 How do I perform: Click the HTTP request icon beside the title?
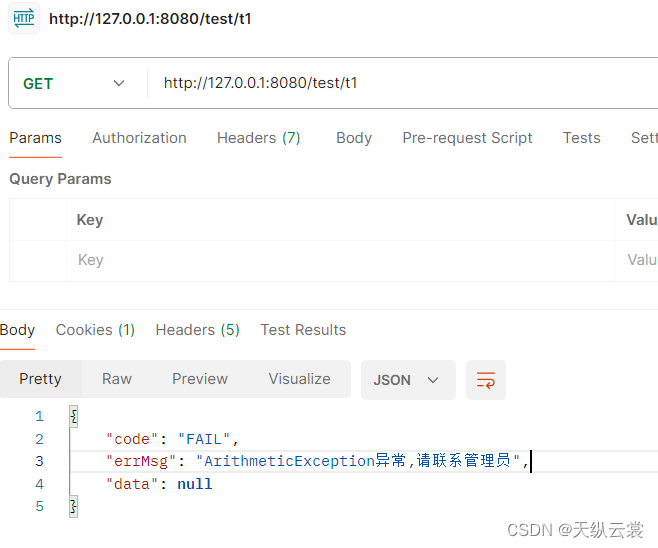click(24, 18)
